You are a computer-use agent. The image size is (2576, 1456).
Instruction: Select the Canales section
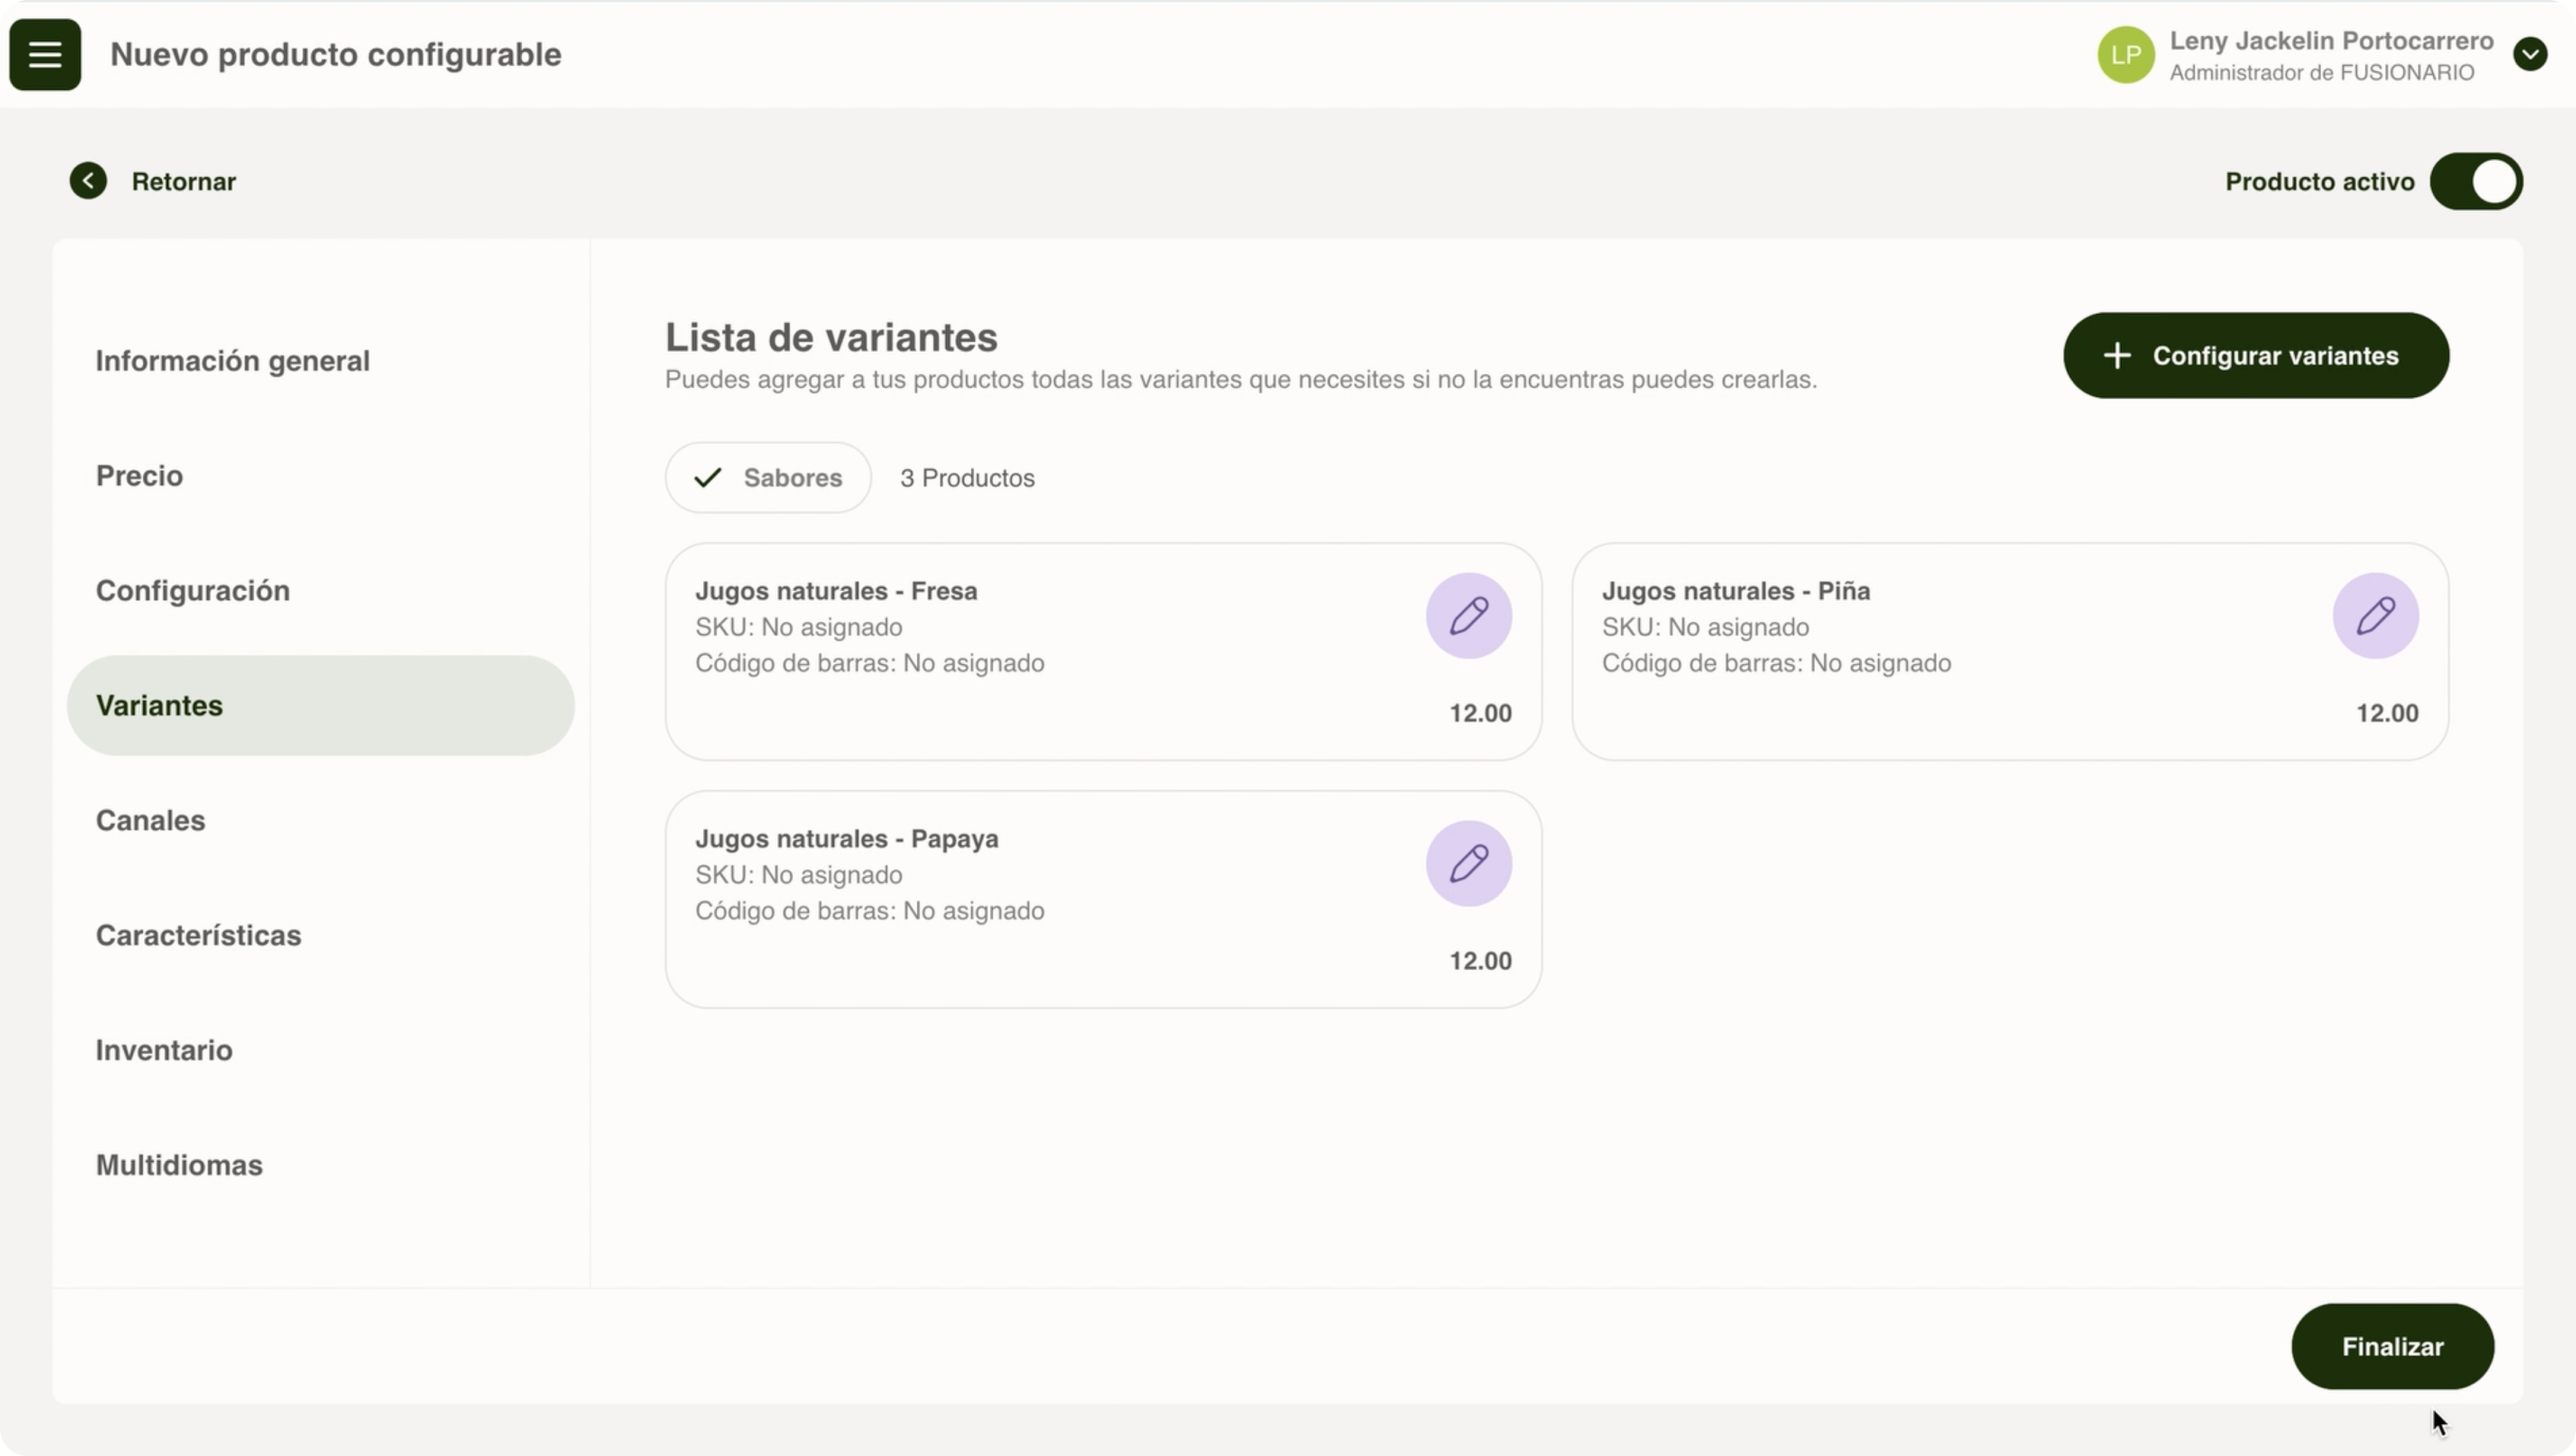pyautogui.click(x=150, y=821)
